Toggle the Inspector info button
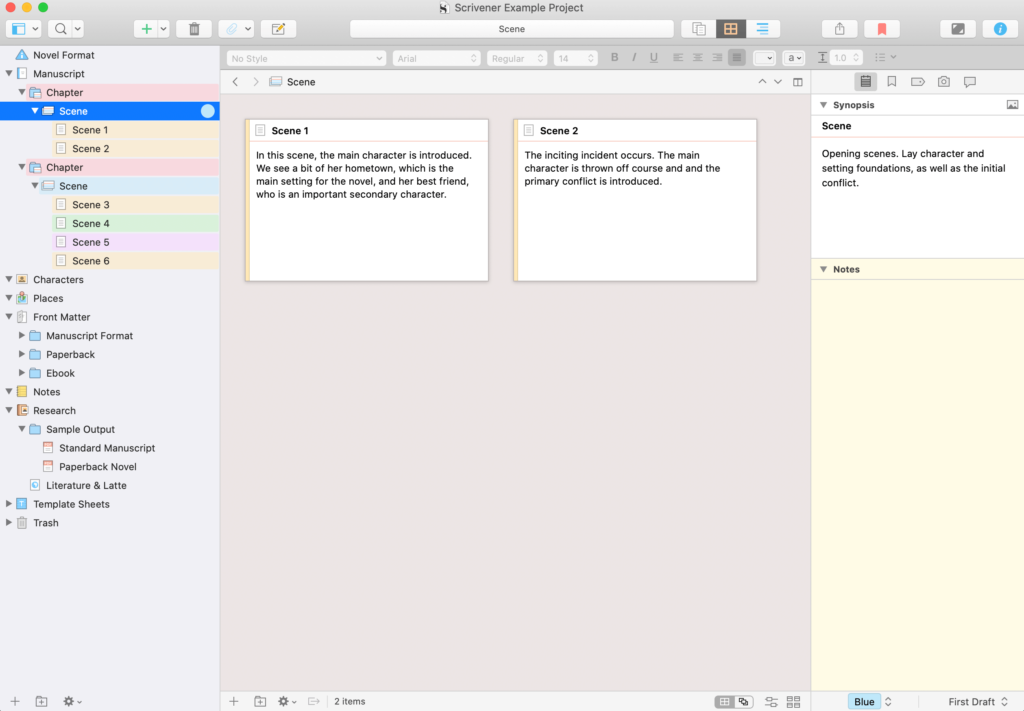Image resolution: width=1024 pixels, height=711 pixels. point(1000,29)
